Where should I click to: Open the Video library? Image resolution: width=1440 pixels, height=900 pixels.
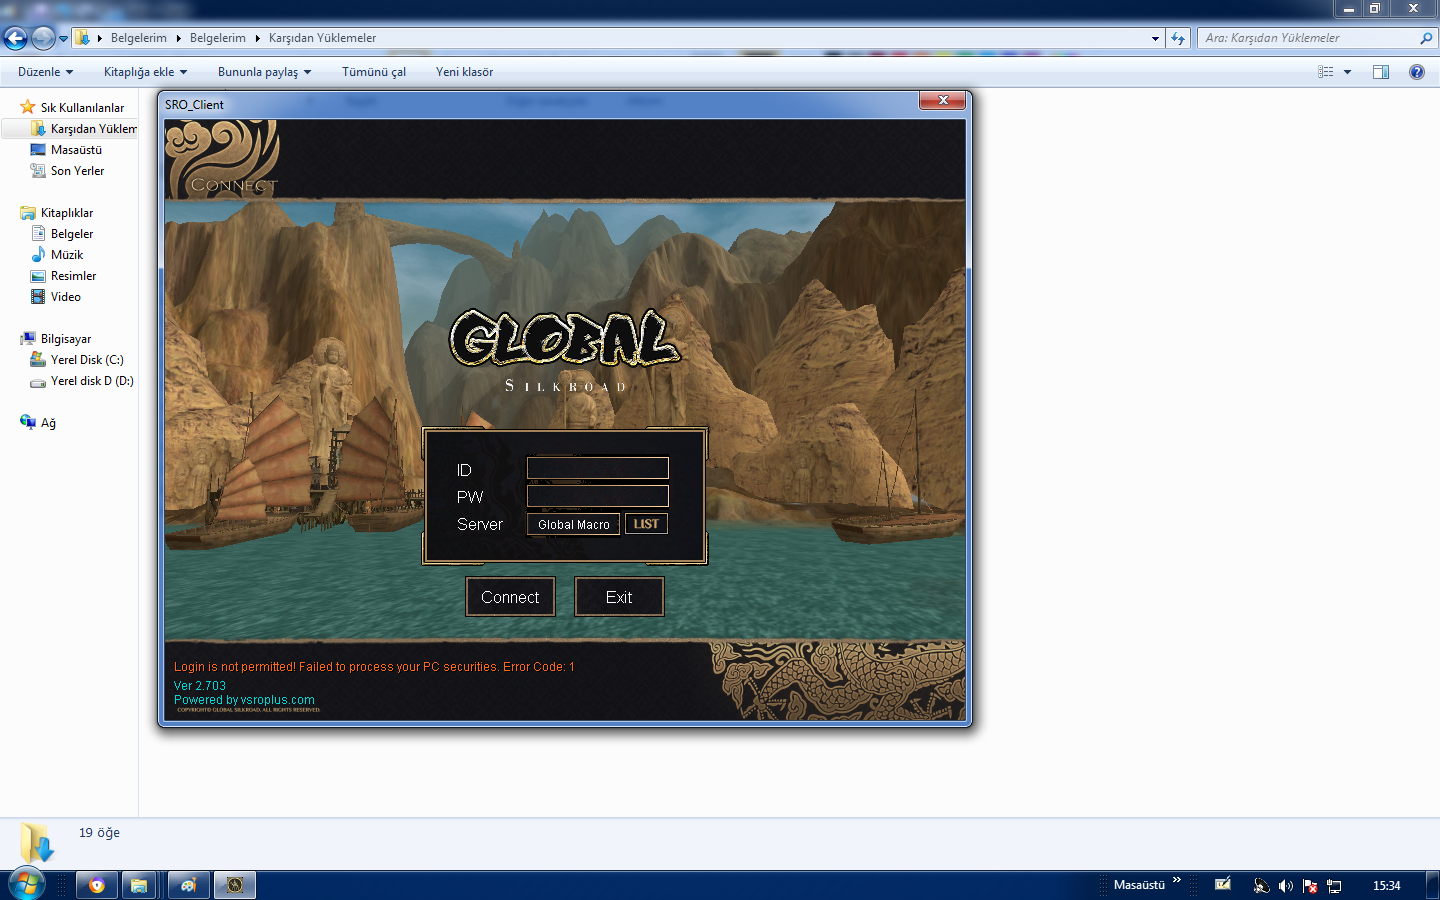pos(66,297)
